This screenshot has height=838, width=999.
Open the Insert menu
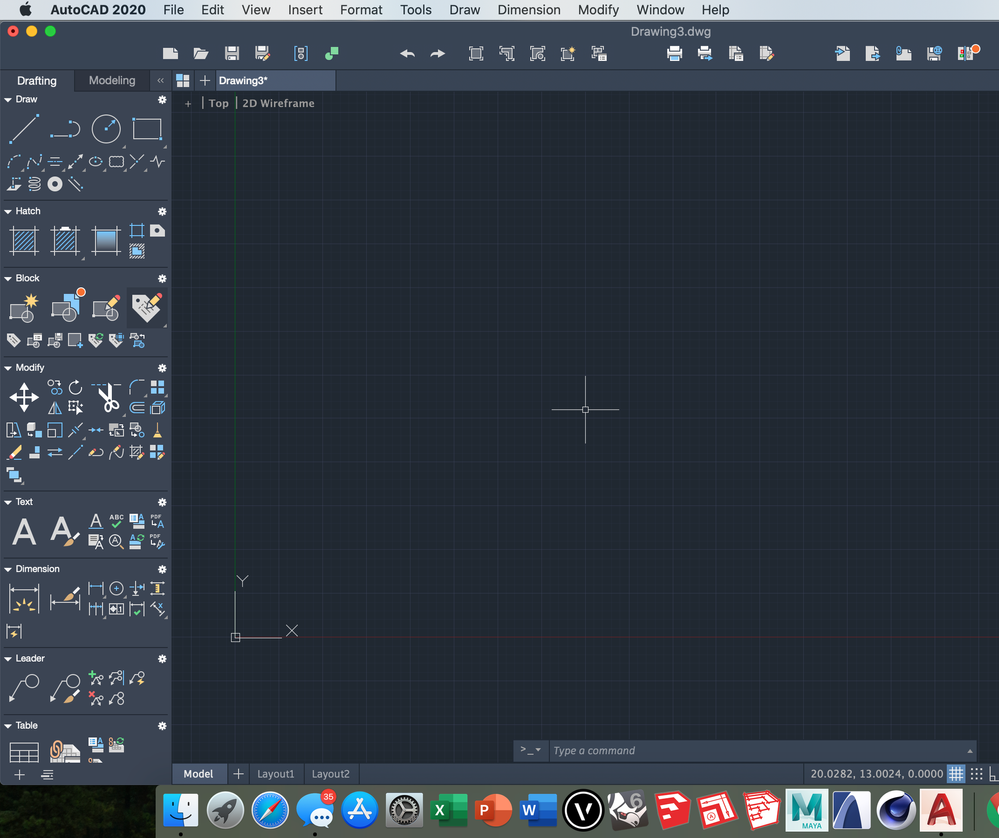(305, 10)
